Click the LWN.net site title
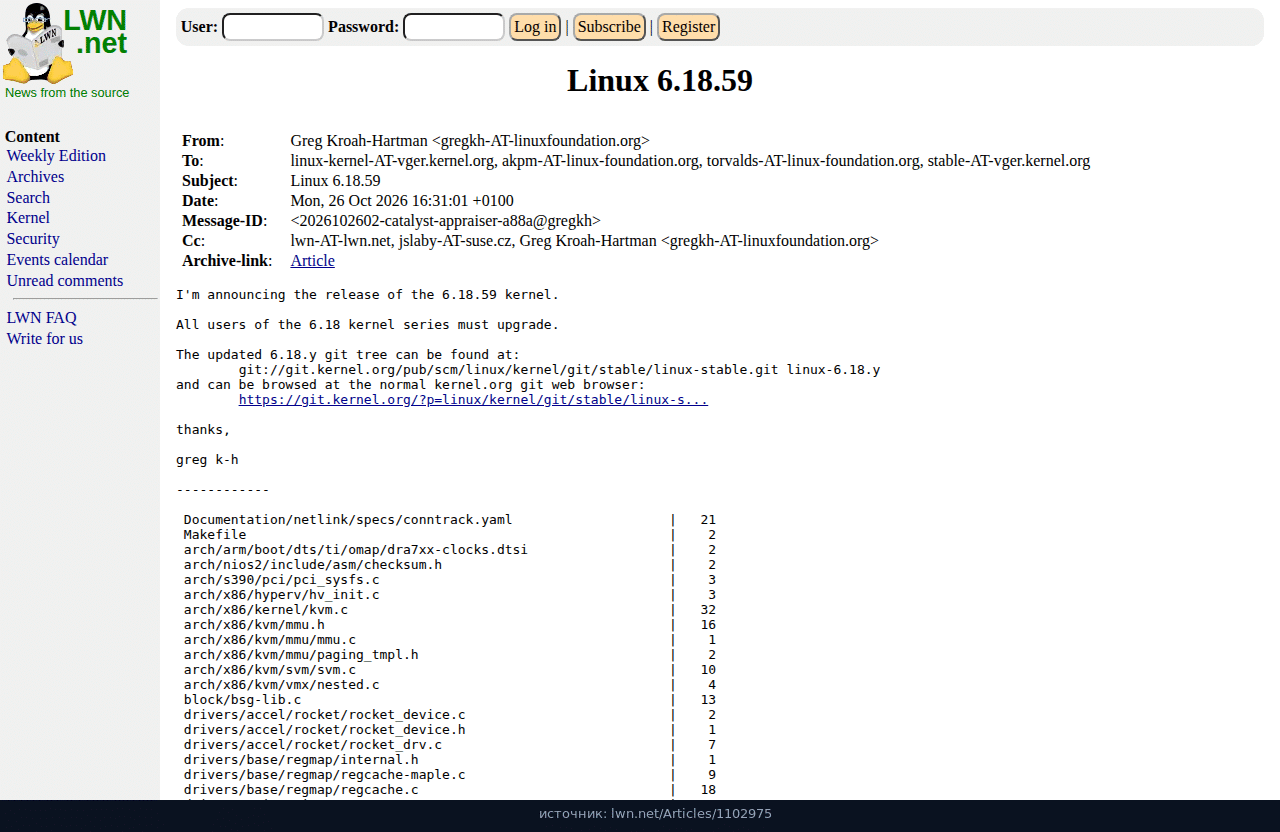Image resolution: width=1280 pixels, height=832 pixels. coord(95,32)
